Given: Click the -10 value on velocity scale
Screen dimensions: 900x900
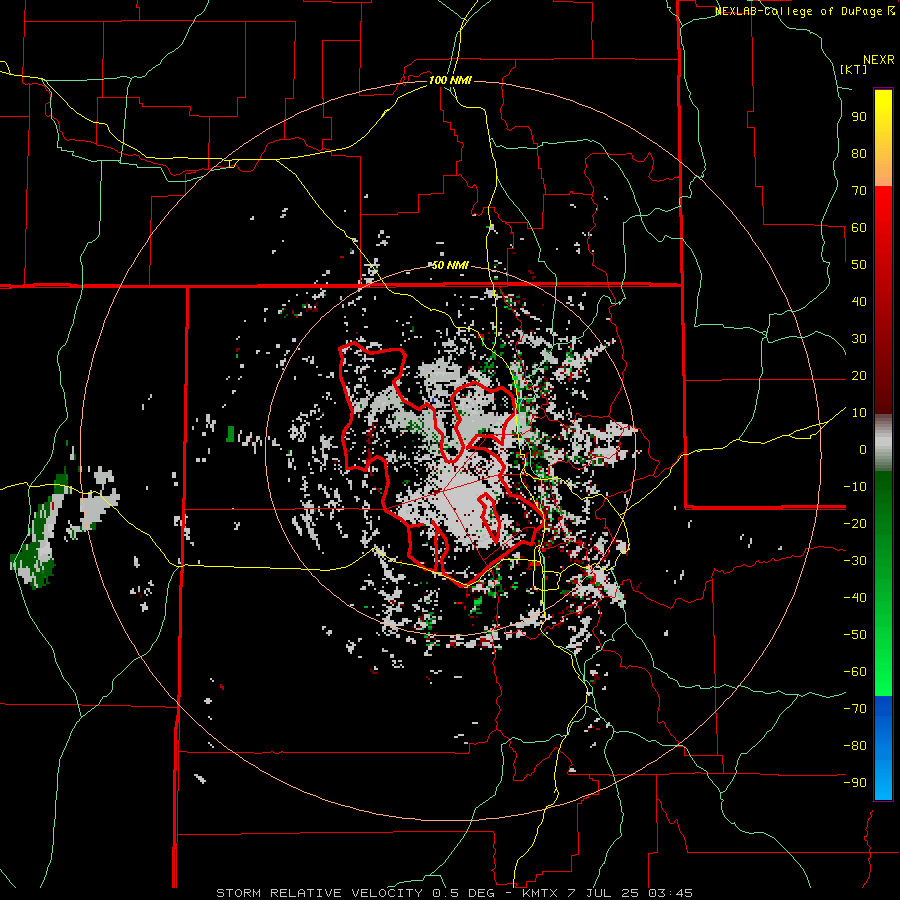Looking at the screenshot, I should pos(855,487).
